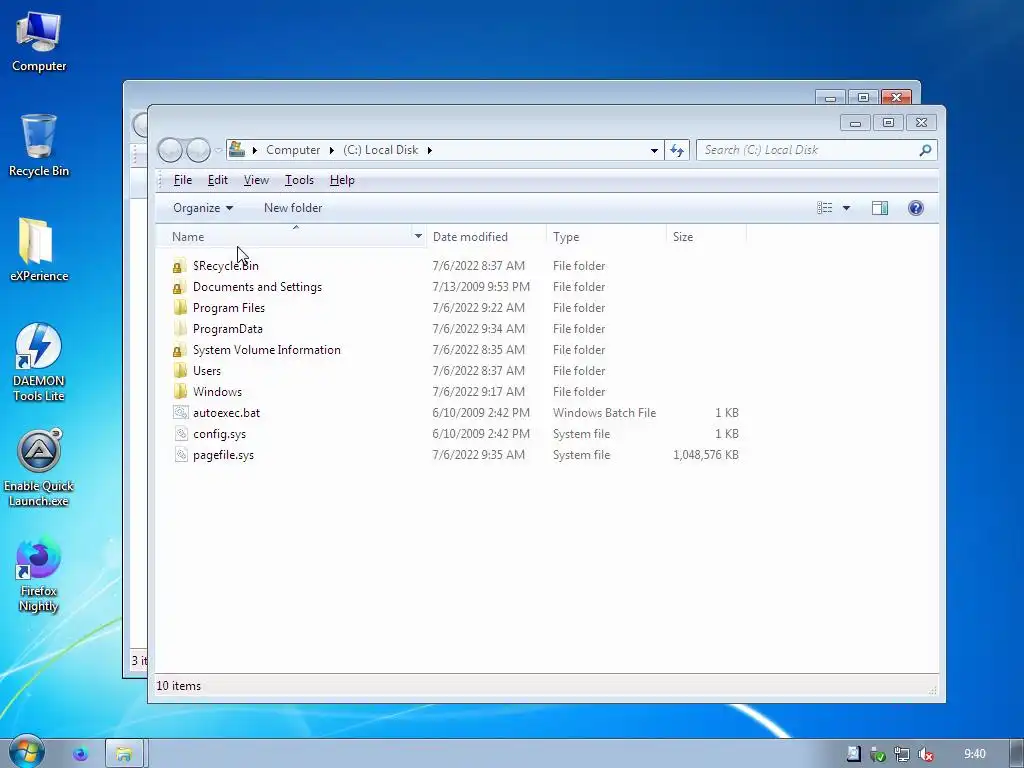
Task: Open the Explorer Get help icon
Action: pyautogui.click(x=916, y=208)
